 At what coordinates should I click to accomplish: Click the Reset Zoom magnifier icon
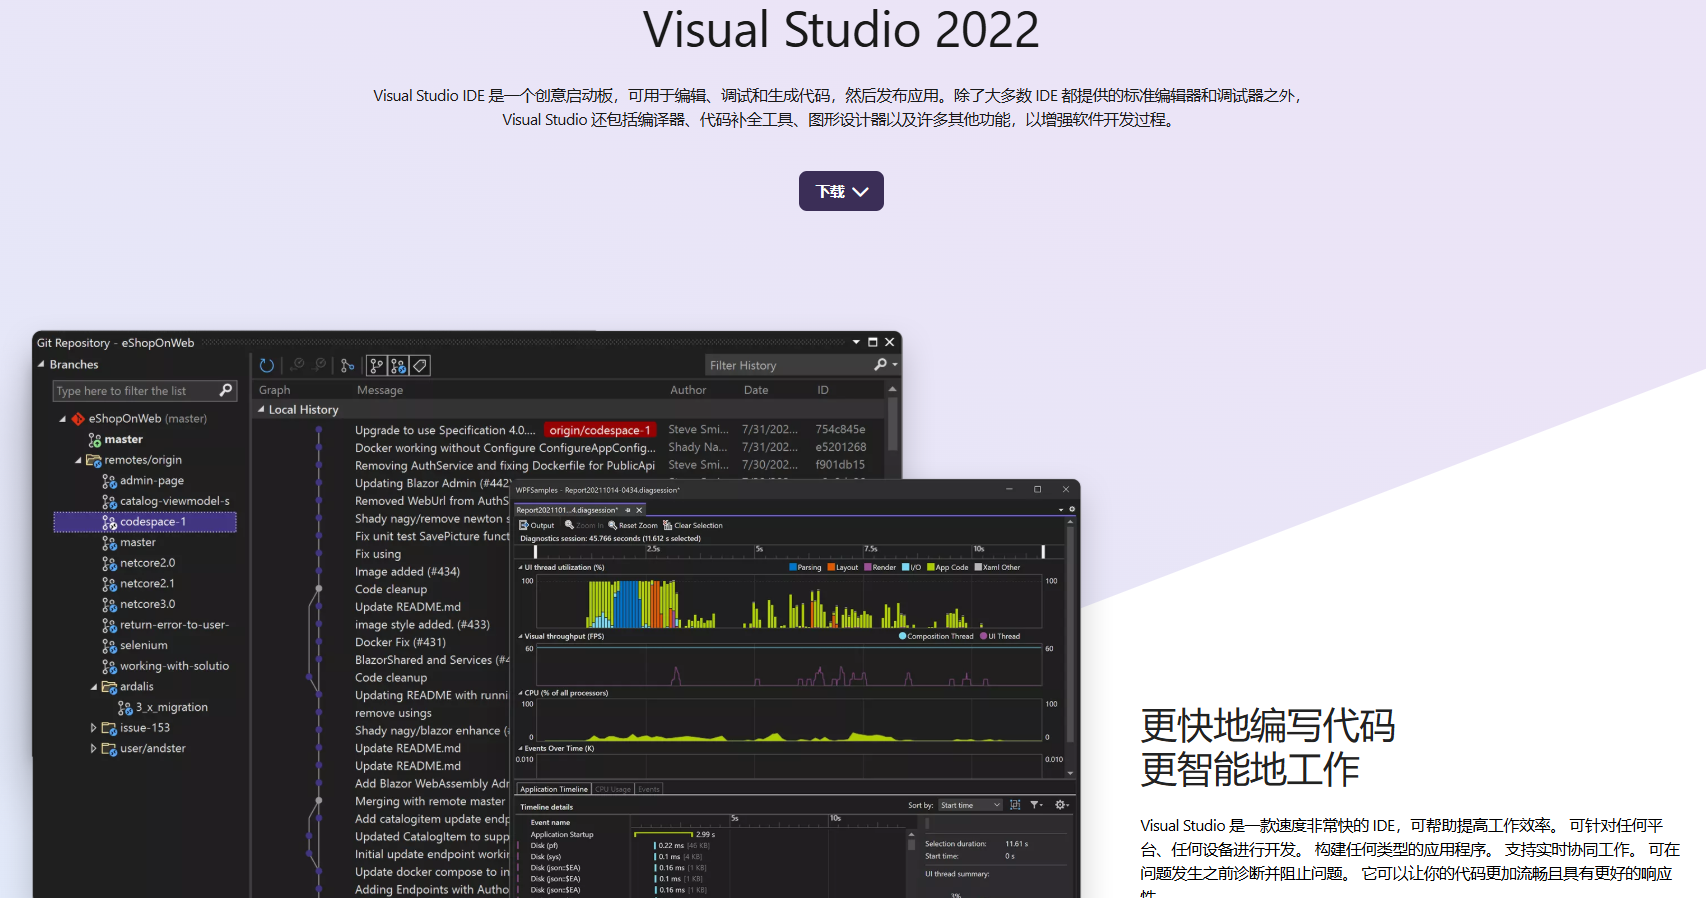(612, 525)
